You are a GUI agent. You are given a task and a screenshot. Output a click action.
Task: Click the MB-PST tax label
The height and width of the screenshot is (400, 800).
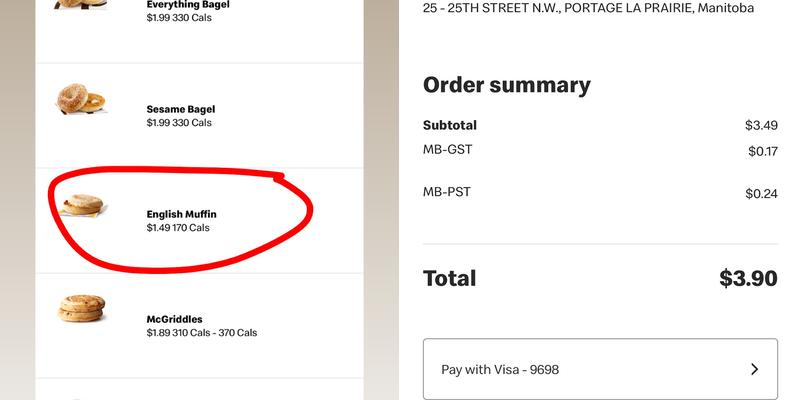pyautogui.click(x=446, y=192)
